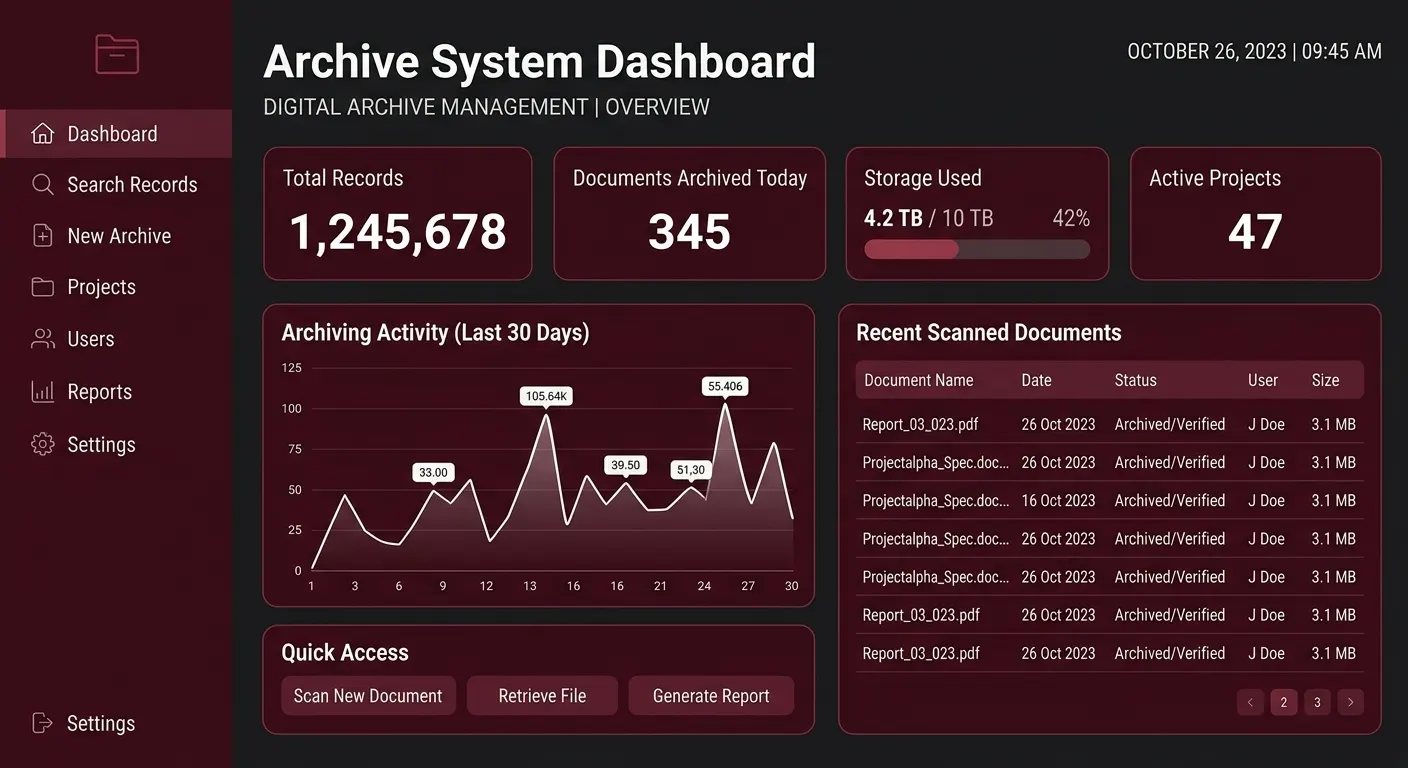Click the folder icon beside Projects
The height and width of the screenshot is (768, 1408).
(x=43, y=287)
